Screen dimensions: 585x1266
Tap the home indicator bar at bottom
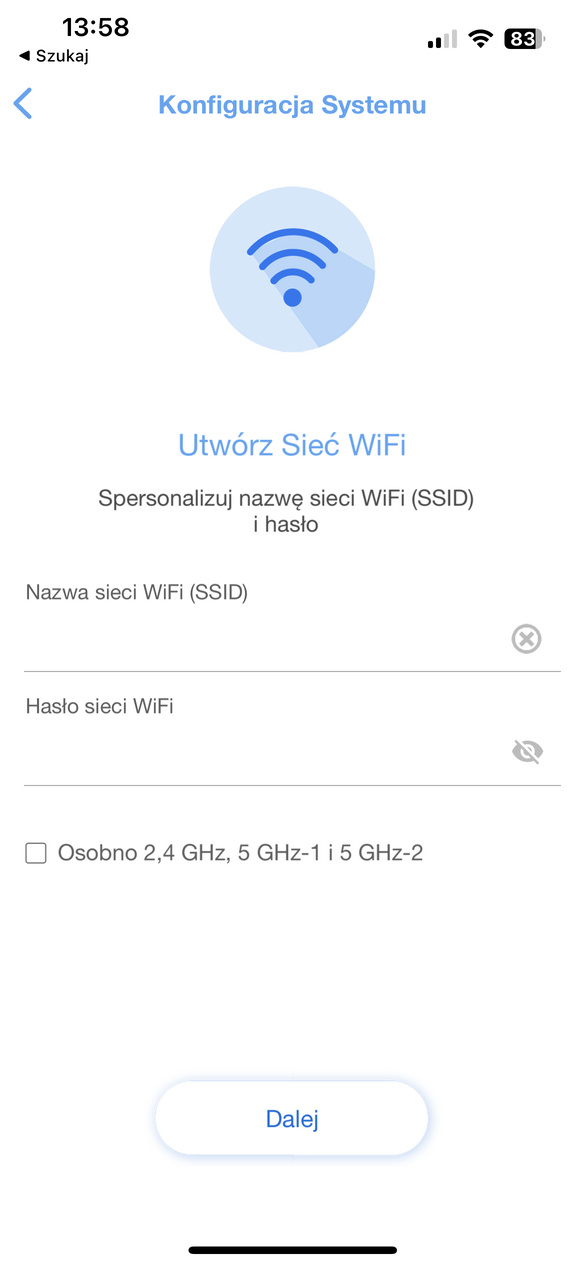tap(293, 1250)
